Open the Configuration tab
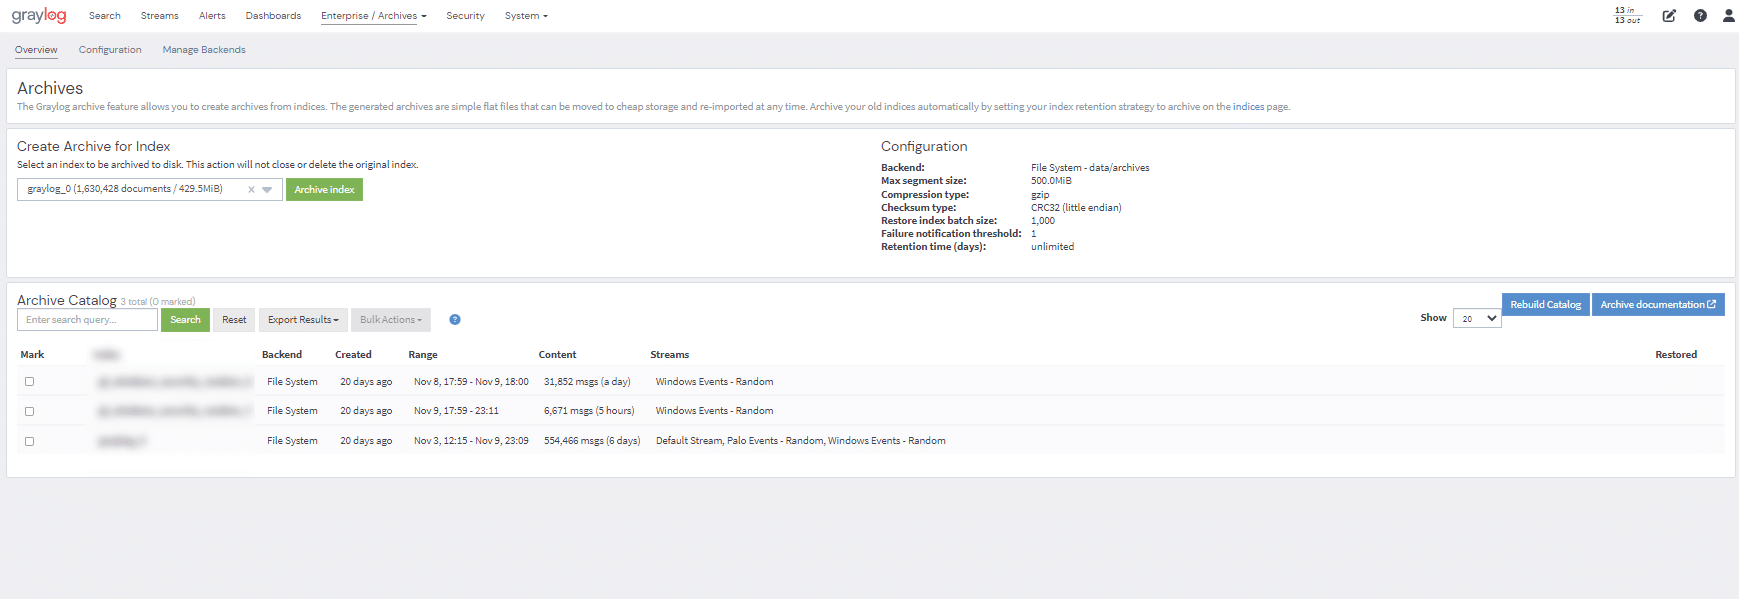 (x=110, y=50)
